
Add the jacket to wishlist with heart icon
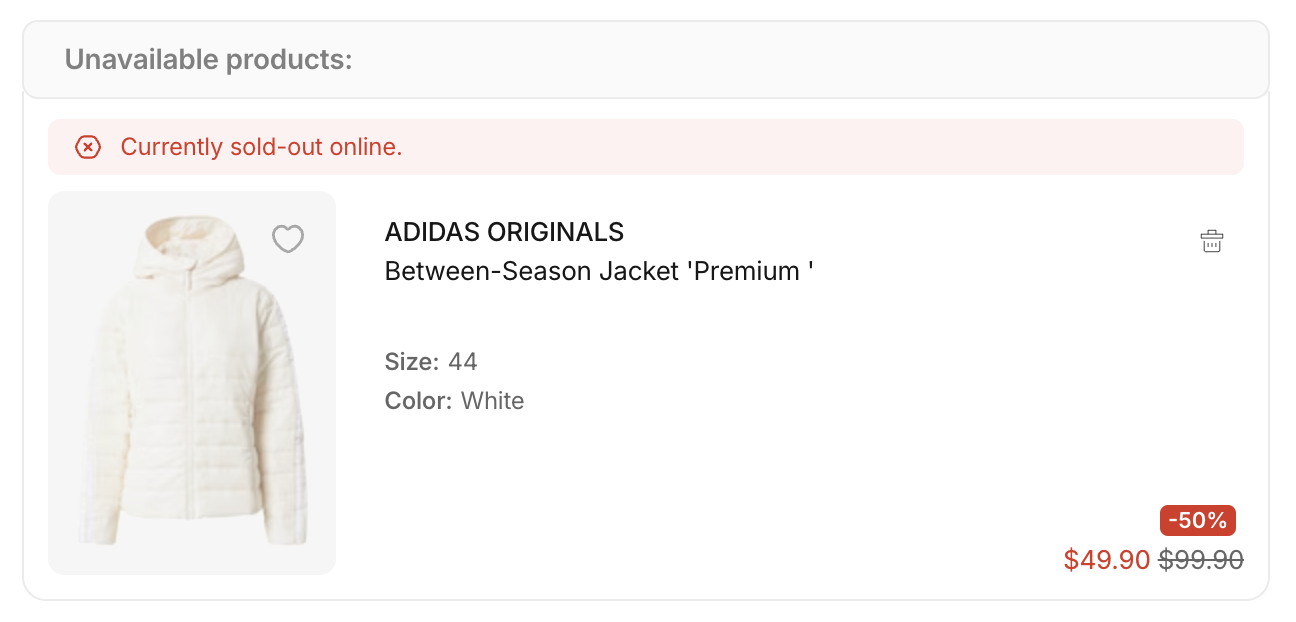point(288,239)
